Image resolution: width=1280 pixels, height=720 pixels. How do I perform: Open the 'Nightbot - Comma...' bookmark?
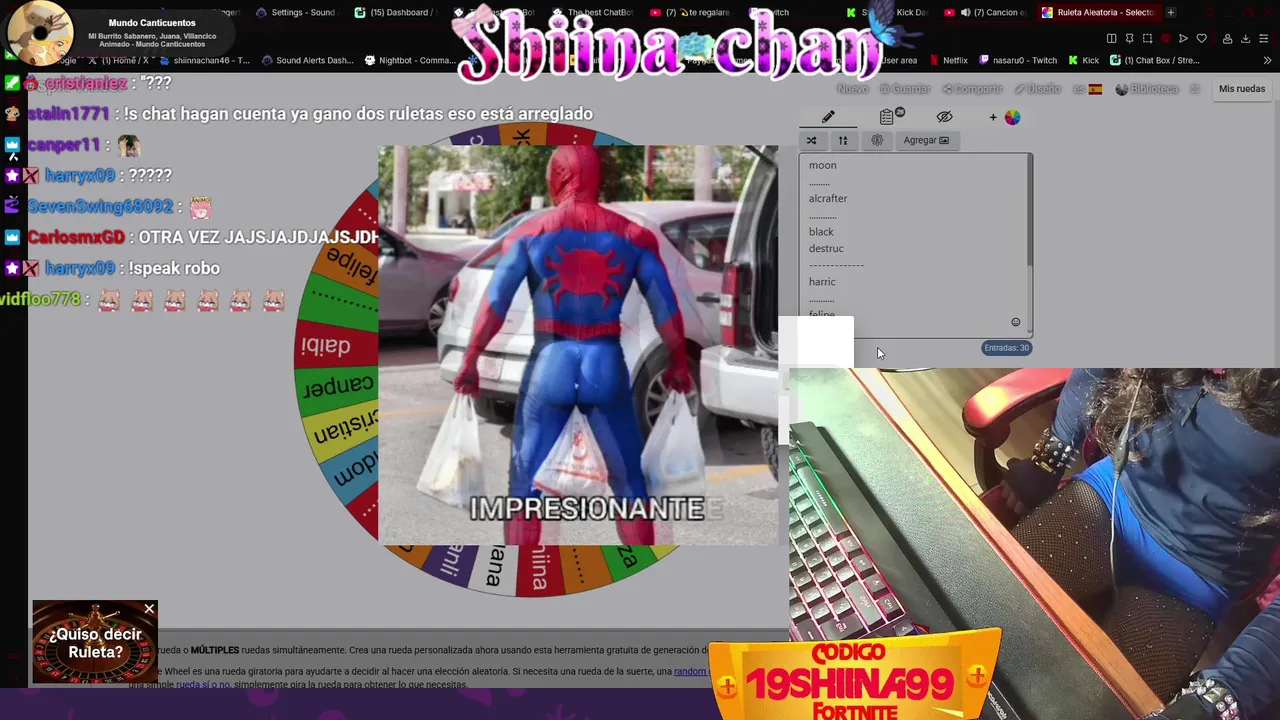pos(410,60)
